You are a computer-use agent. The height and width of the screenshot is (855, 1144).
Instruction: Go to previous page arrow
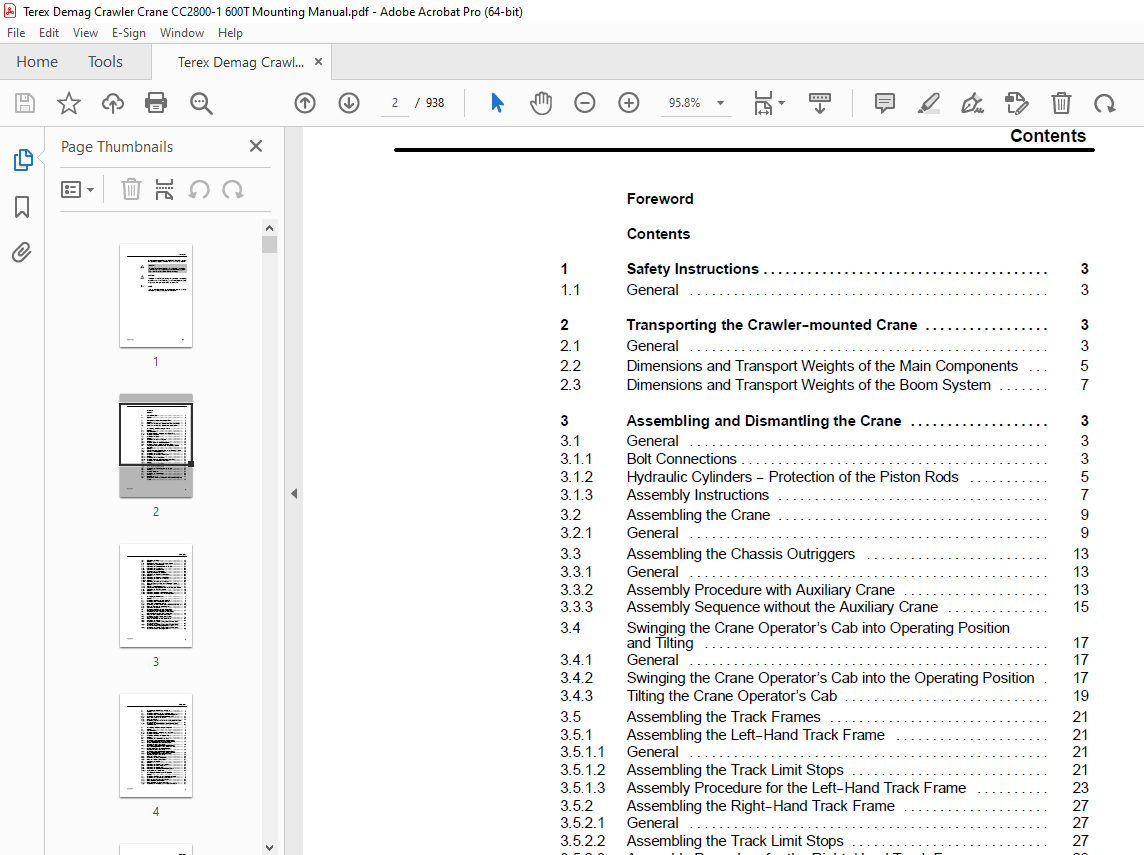(x=305, y=103)
